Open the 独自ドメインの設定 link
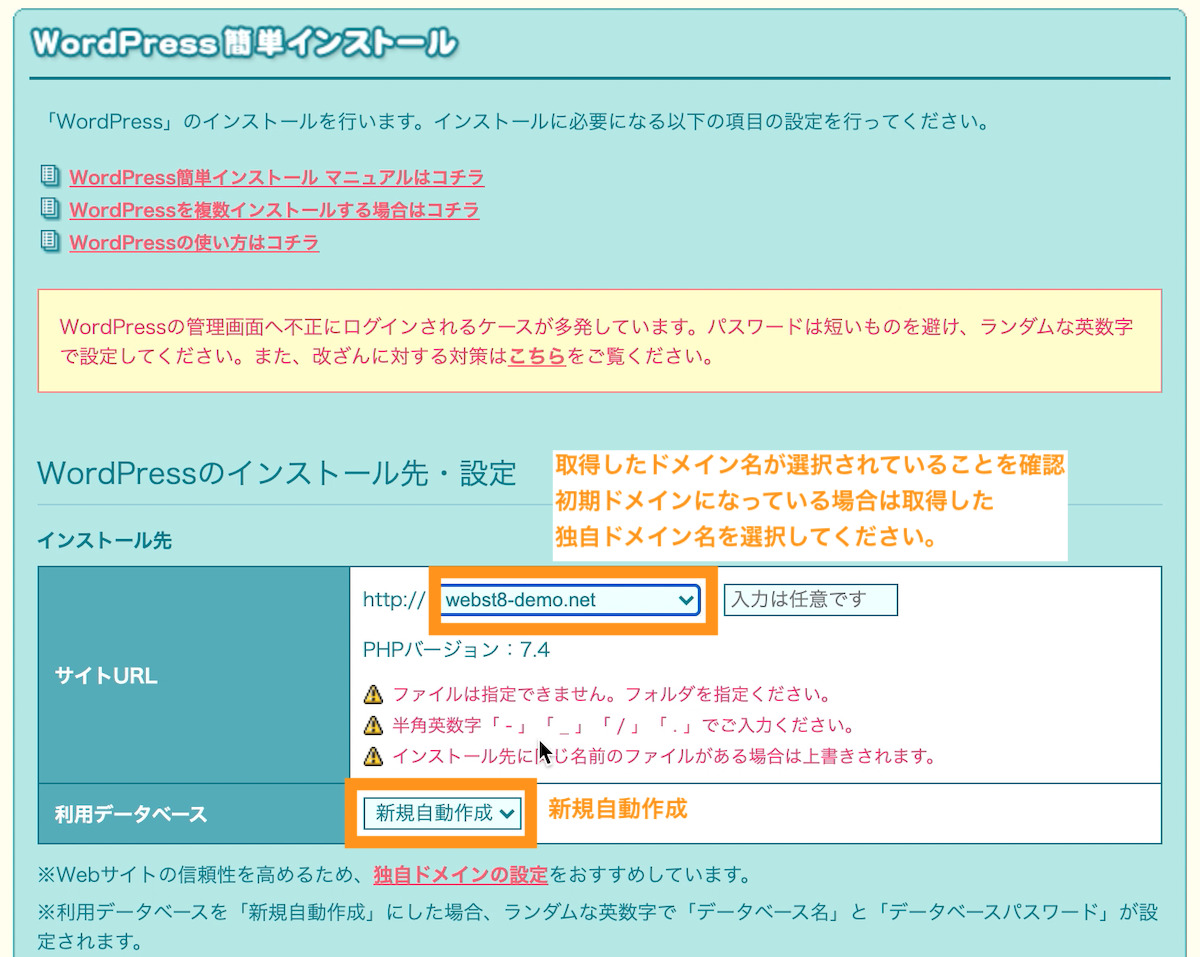The image size is (1200, 957). click(x=459, y=871)
